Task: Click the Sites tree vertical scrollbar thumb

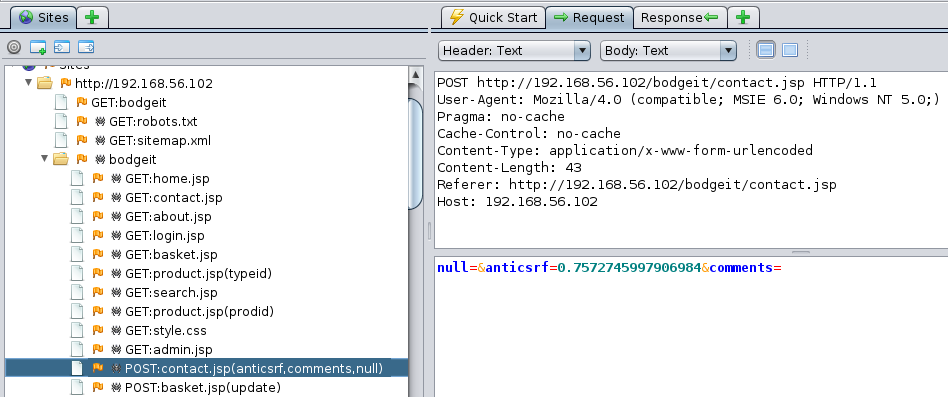Action: 415,153
